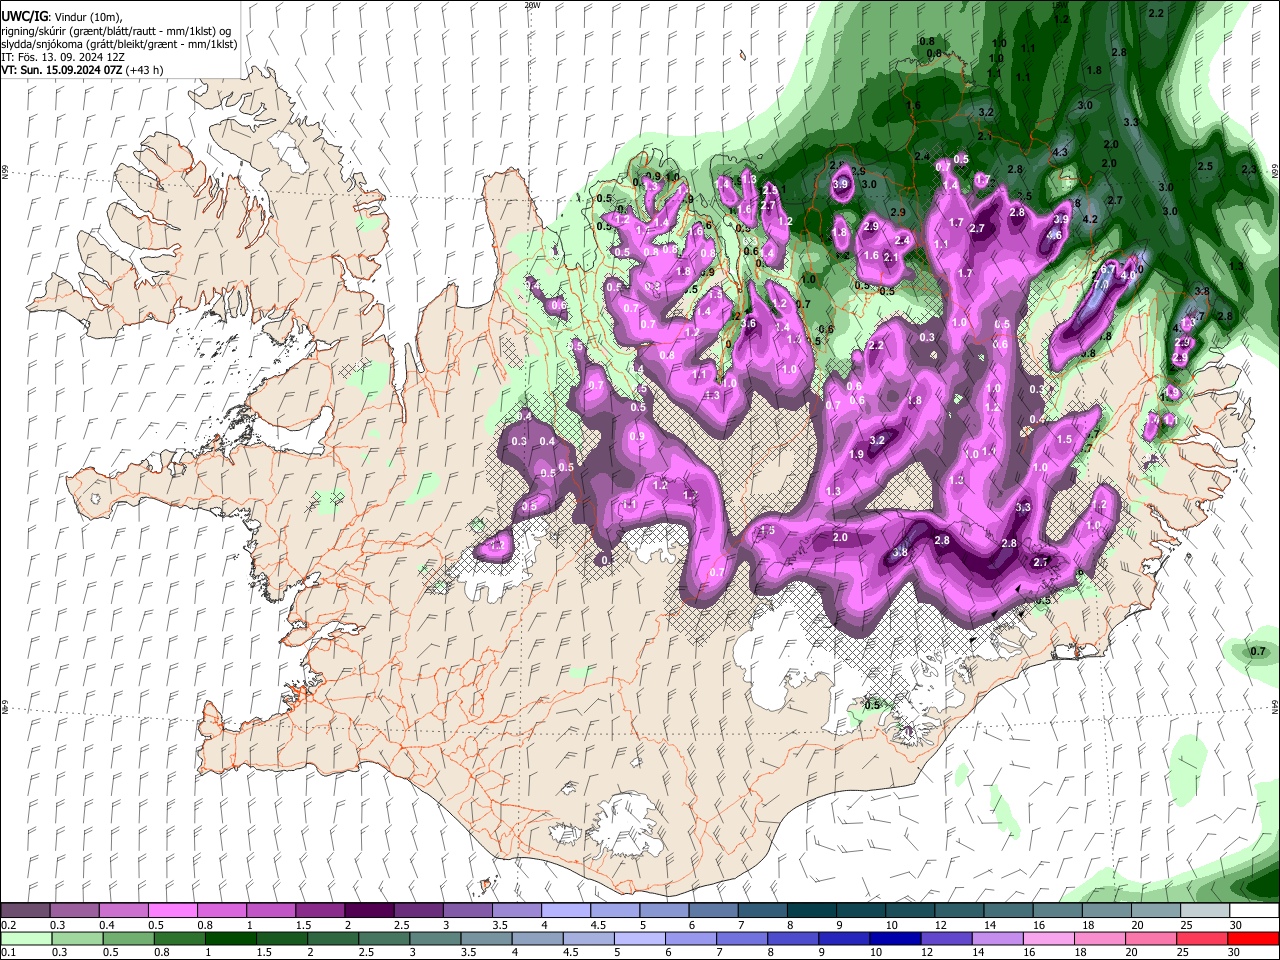This screenshot has height=960, width=1280.
Task: Click the '4.3' precipitation value on the map
Action: point(1061,152)
